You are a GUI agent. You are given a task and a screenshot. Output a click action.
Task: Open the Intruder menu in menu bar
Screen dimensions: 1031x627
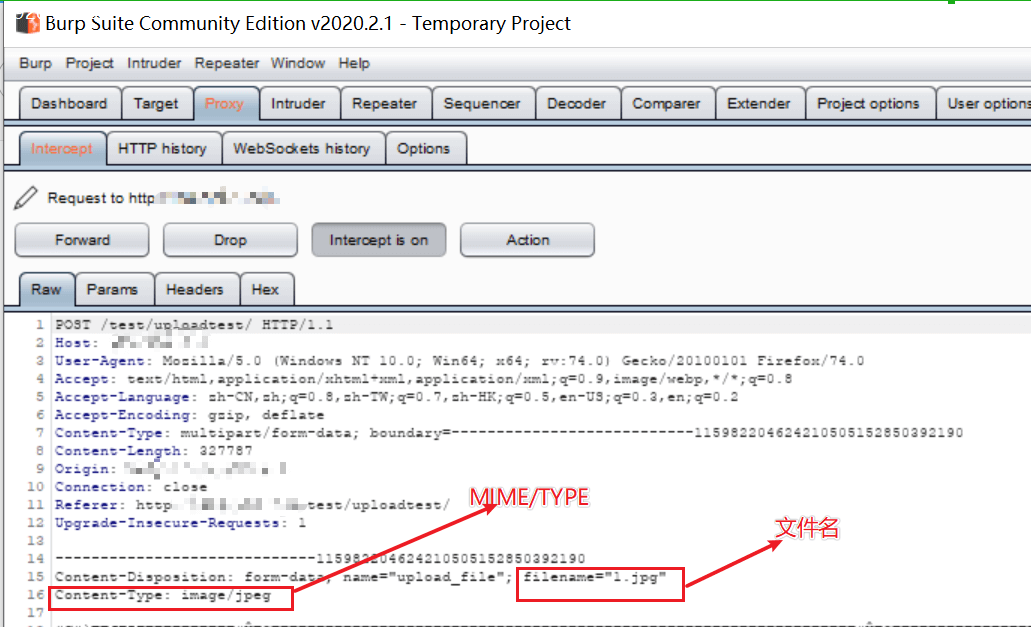(154, 63)
